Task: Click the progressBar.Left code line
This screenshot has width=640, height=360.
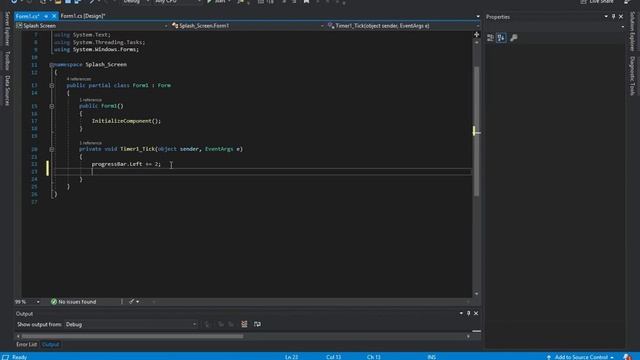Action: 126,164
